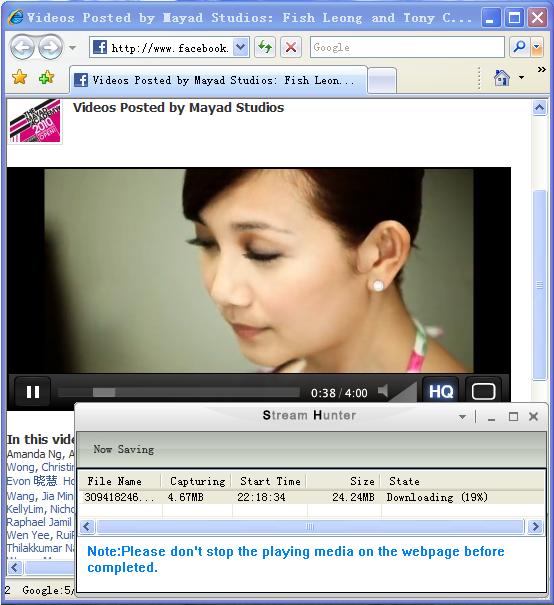This screenshot has width=554, height=605.
Task: Close the Internet Explorer window
Action: 537,18
